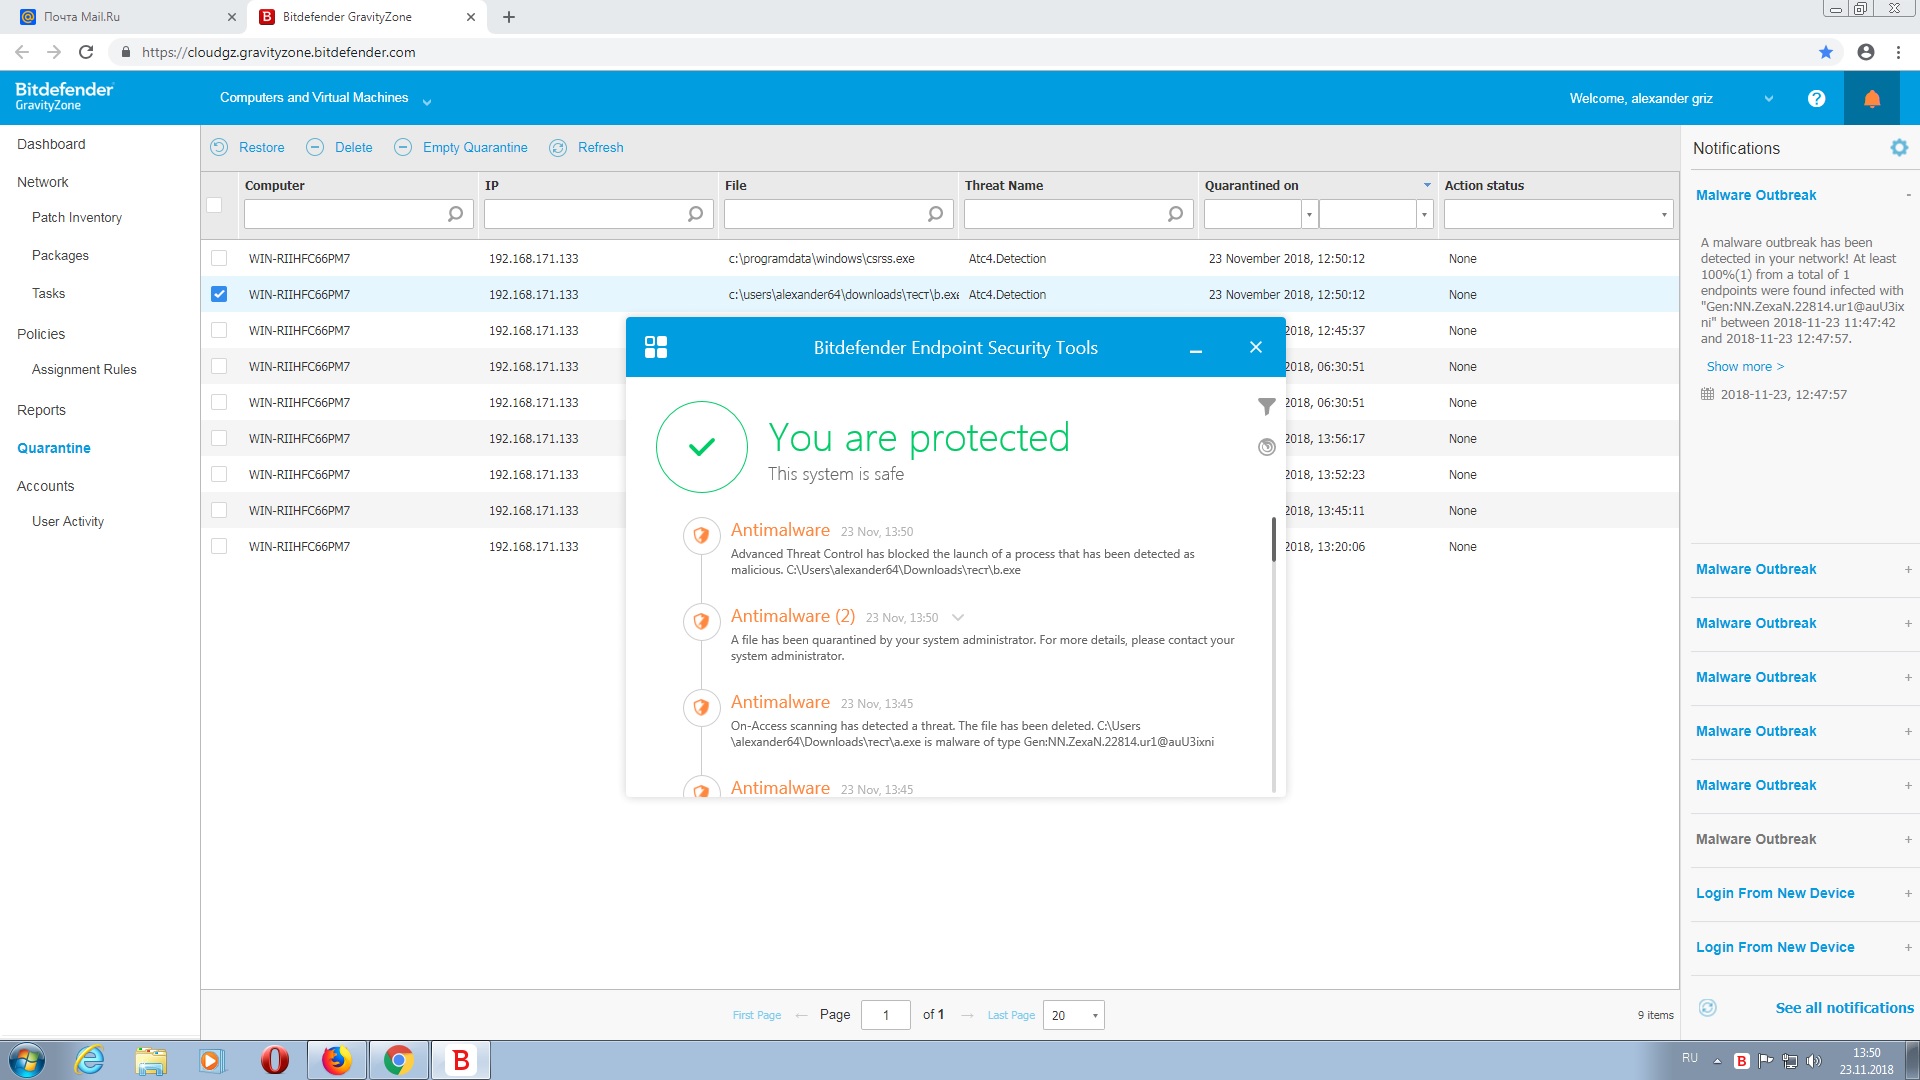Open notification settings gear icon
This screenshot has width=1920, height=1080.
1898,148
